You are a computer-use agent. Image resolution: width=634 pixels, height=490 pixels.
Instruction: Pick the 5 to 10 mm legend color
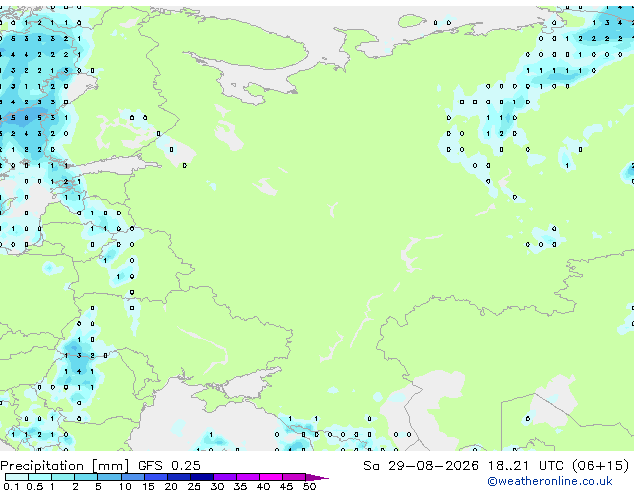[x=109, y=477]
